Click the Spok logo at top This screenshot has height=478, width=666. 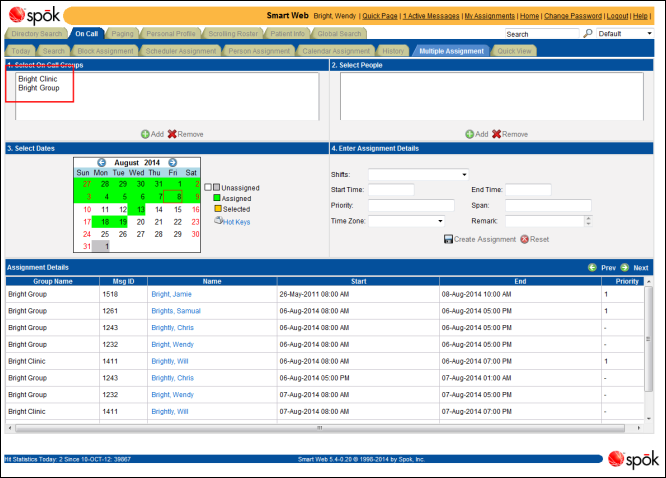(x=35, y=16)
